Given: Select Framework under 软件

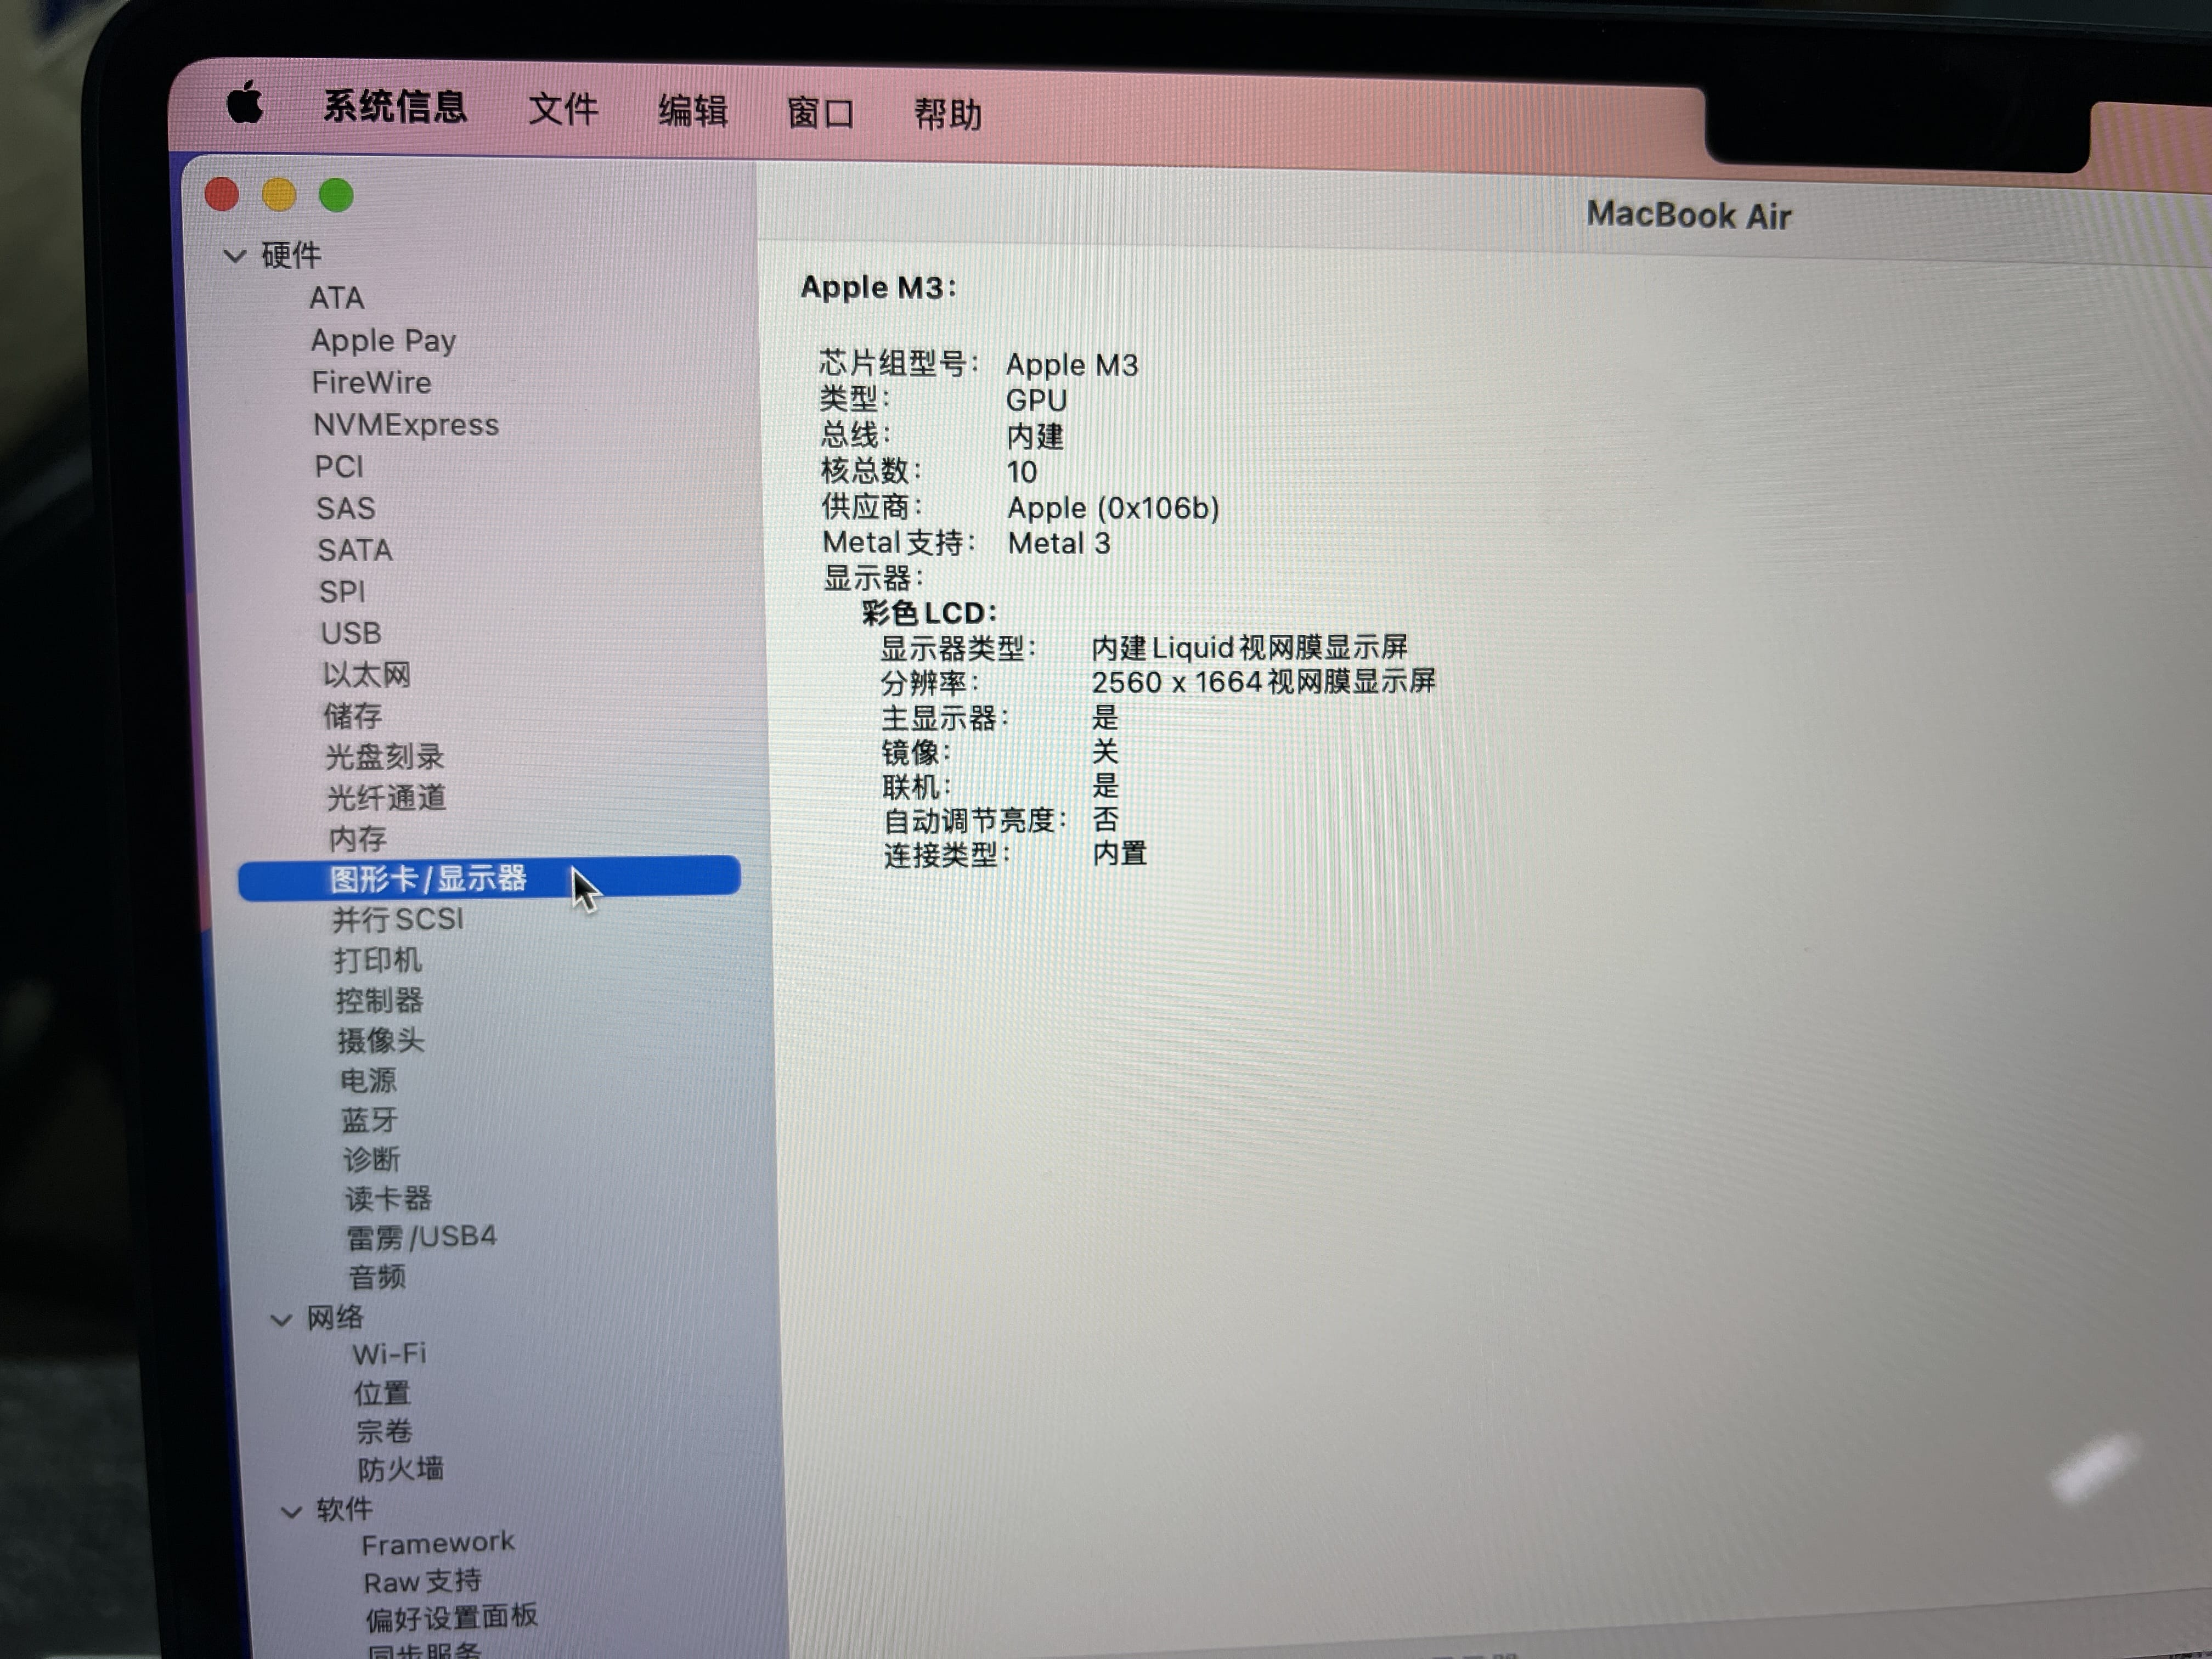Looking at the screenshot, I should (438, 1544).
